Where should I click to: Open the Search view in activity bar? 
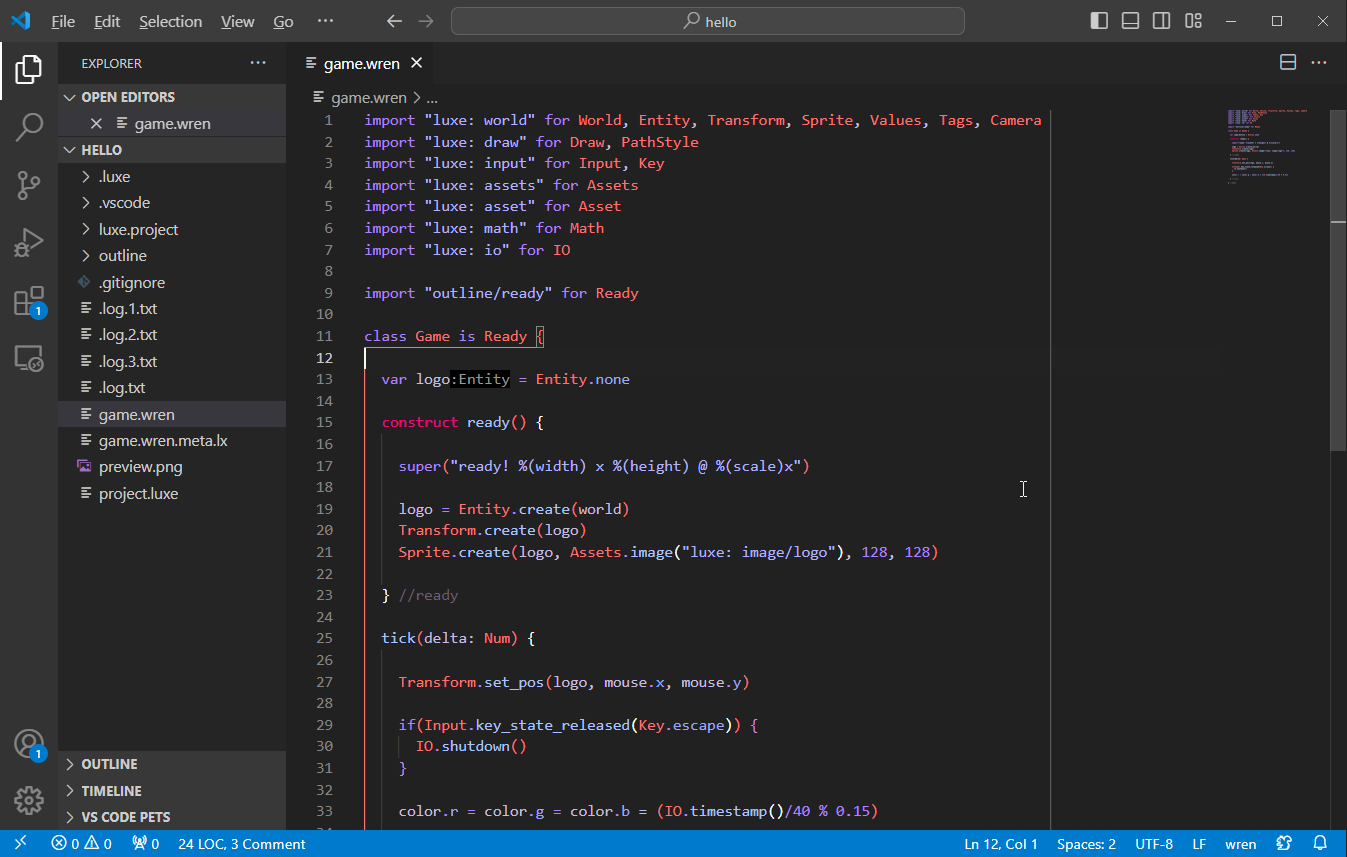[x=29, y=127]
